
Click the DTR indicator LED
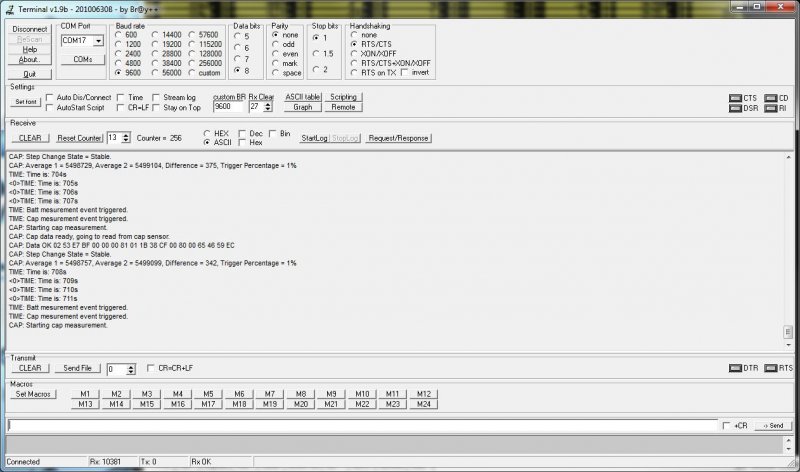[x=734, y=368]
